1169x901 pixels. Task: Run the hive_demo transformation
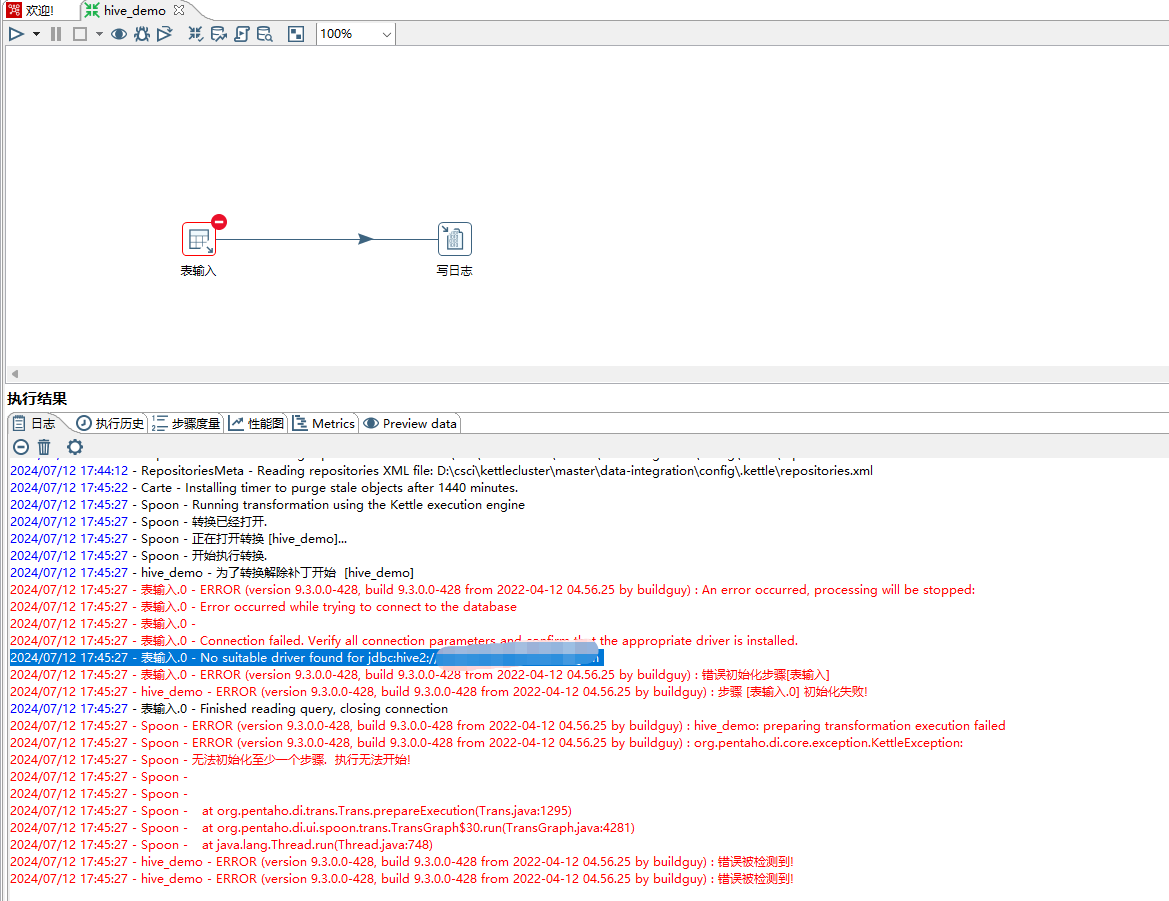16,34
